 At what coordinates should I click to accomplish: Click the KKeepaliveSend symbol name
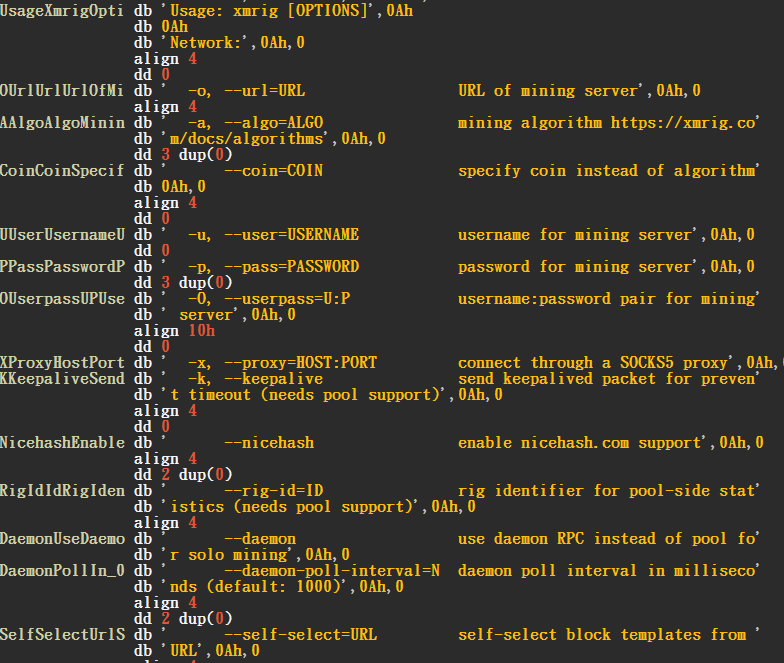coord(62,379)
